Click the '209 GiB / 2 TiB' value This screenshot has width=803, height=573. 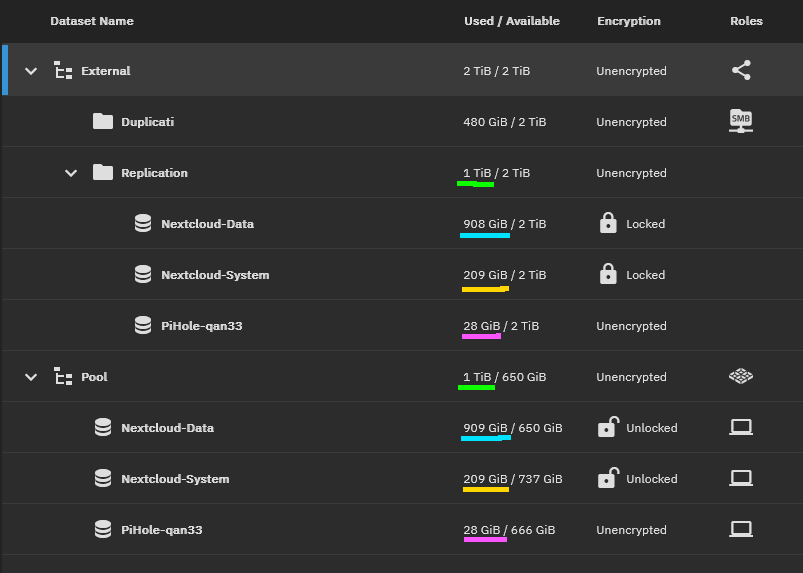pos(504,275)
